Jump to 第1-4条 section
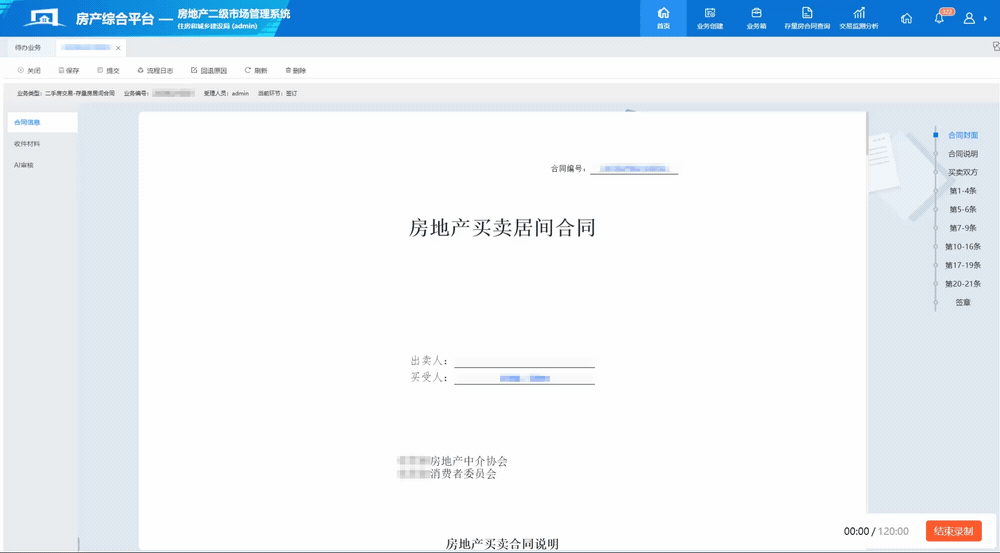1000x553 pixels. (x=962, y=191)
